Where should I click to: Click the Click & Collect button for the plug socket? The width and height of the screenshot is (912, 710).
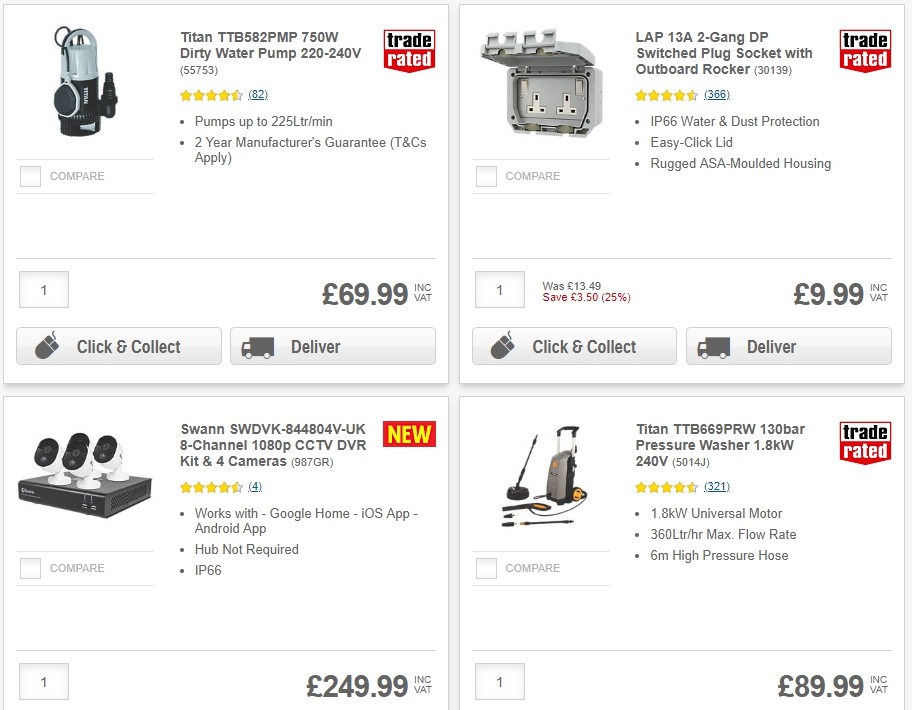[573, 346]
